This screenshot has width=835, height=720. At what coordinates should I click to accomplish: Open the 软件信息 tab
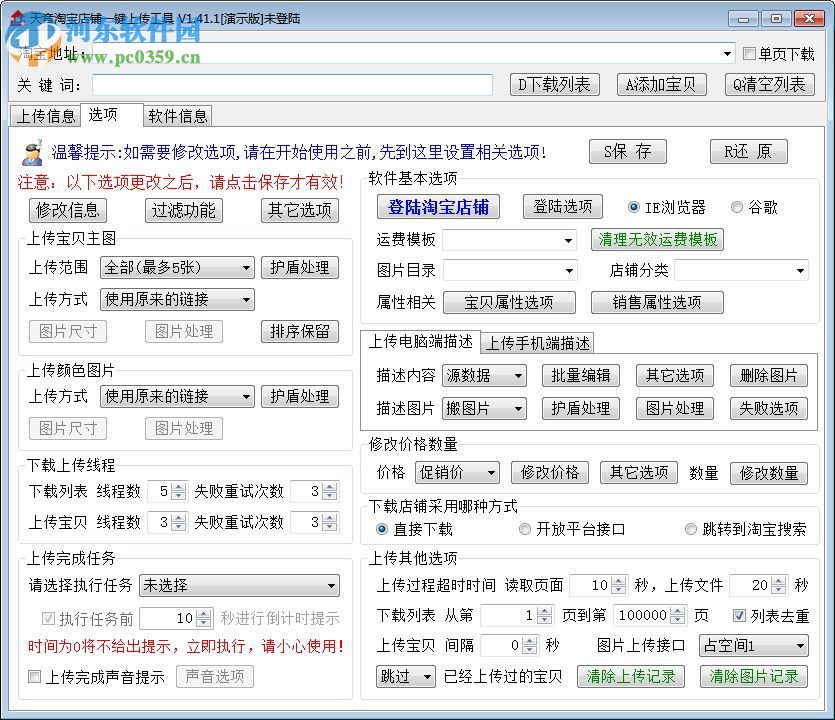point(178,116)
